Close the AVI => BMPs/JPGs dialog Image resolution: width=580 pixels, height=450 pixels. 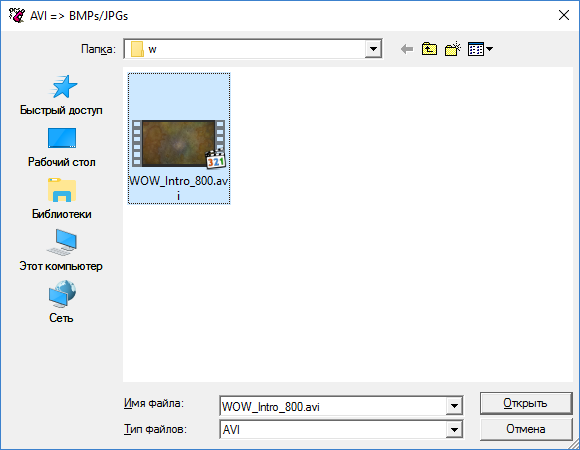point(564,15)
